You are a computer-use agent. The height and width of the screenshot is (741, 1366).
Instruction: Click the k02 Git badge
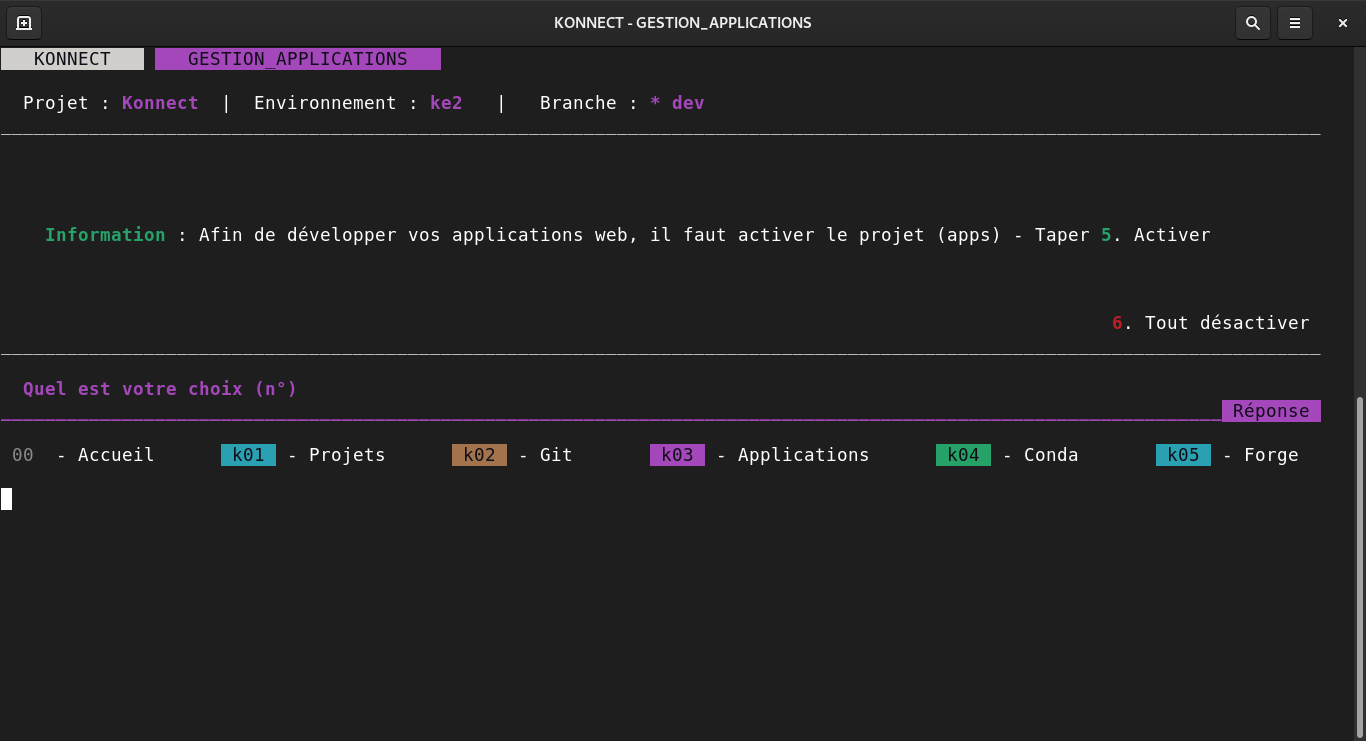tap(479, 455)
